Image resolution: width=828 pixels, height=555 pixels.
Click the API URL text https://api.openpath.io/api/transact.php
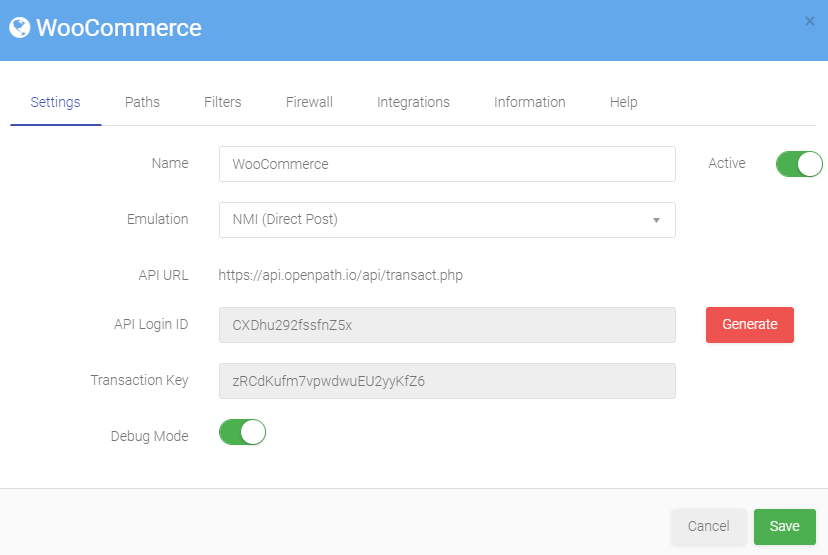coord(341,275)
